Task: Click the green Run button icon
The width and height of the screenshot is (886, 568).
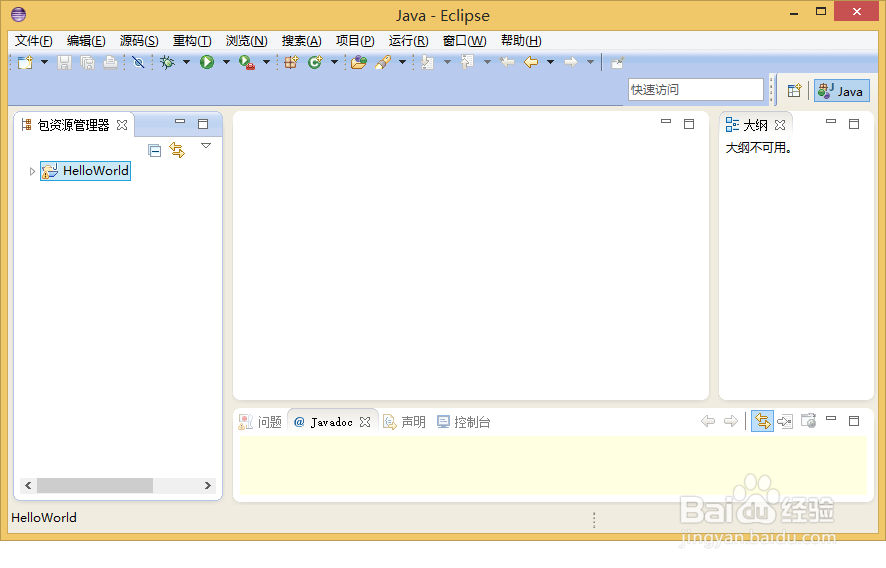Action: [x=207, y=62]
